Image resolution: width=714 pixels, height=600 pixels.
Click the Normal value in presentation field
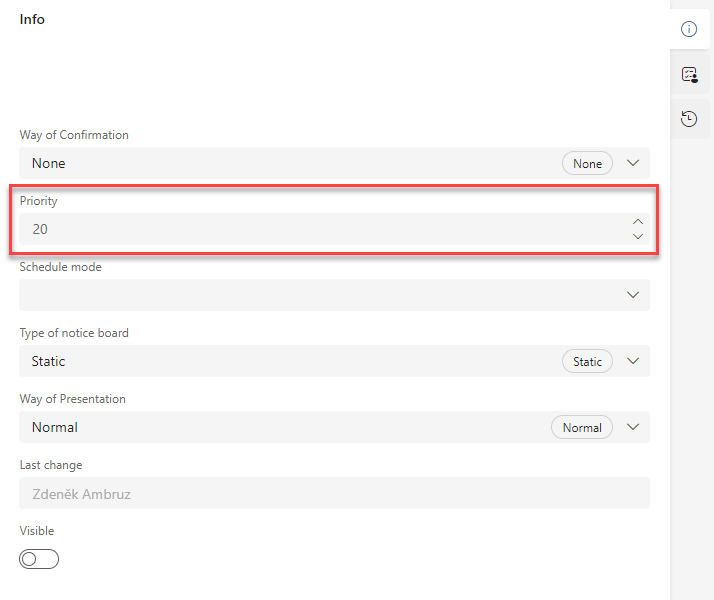[55, 427]
